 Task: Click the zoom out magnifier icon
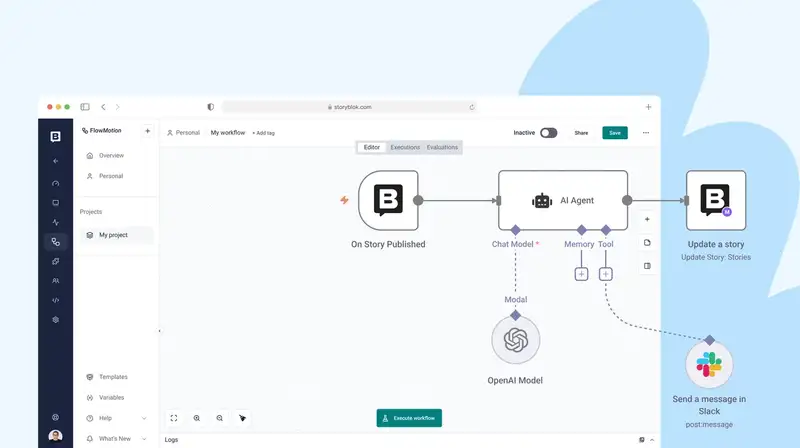(220, 418)
